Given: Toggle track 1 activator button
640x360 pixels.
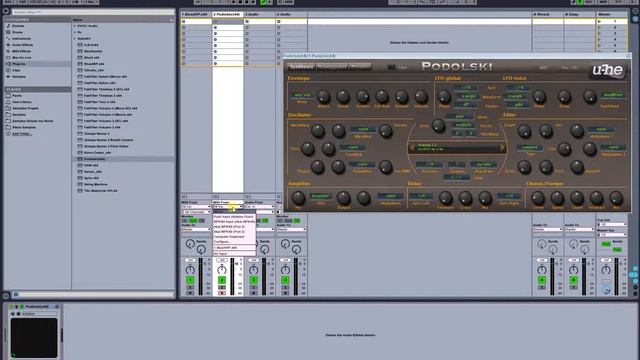Looking at the screenshot, I should click(190, 280).
